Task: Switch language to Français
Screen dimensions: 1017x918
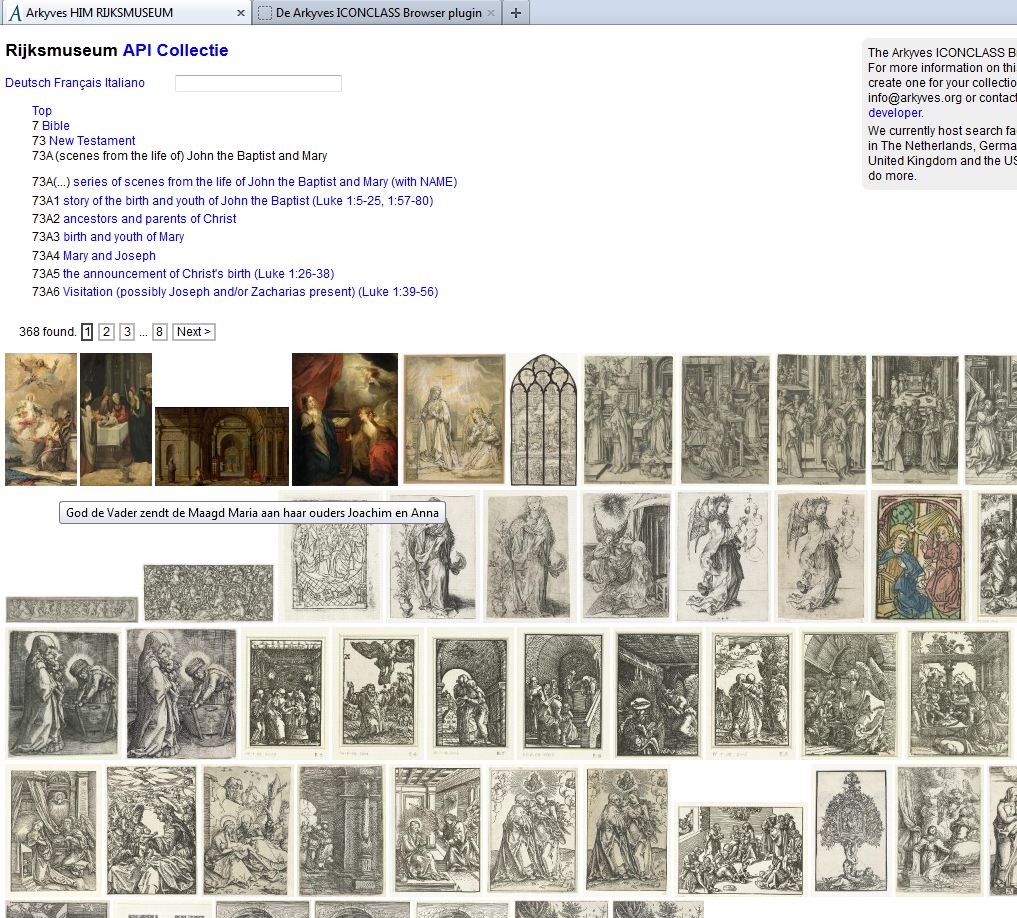Action: [77, 83]
